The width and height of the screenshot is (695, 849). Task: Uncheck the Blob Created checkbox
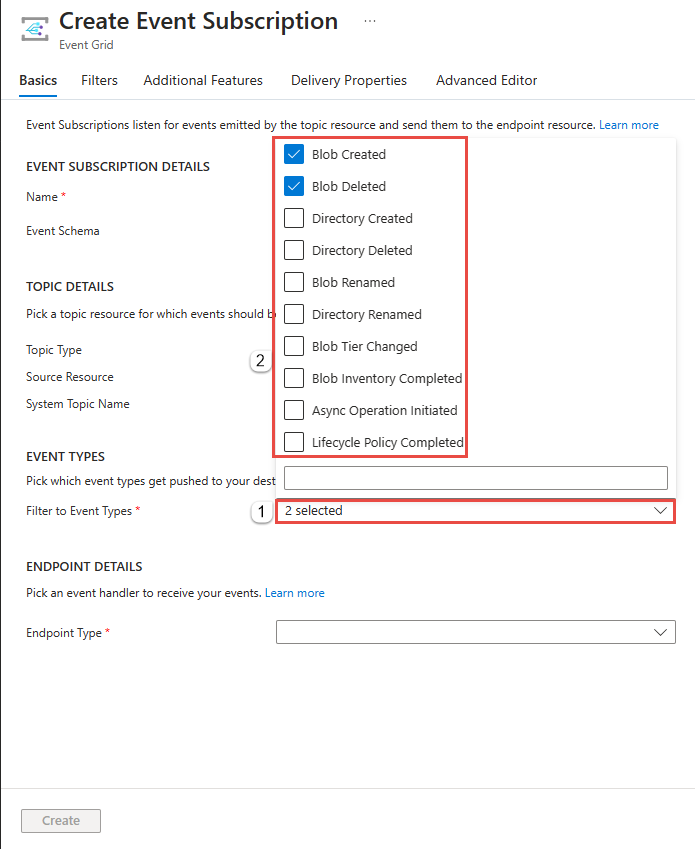pos(294,154)
